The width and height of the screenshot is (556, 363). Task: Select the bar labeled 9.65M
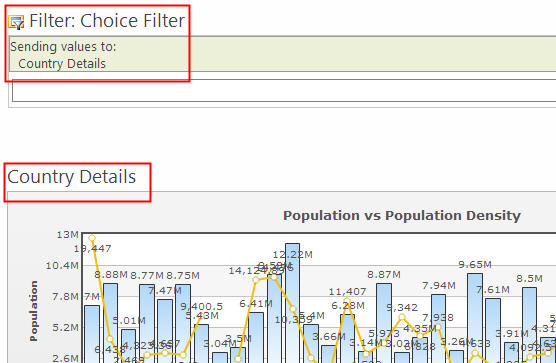click(x=475, y=318)
